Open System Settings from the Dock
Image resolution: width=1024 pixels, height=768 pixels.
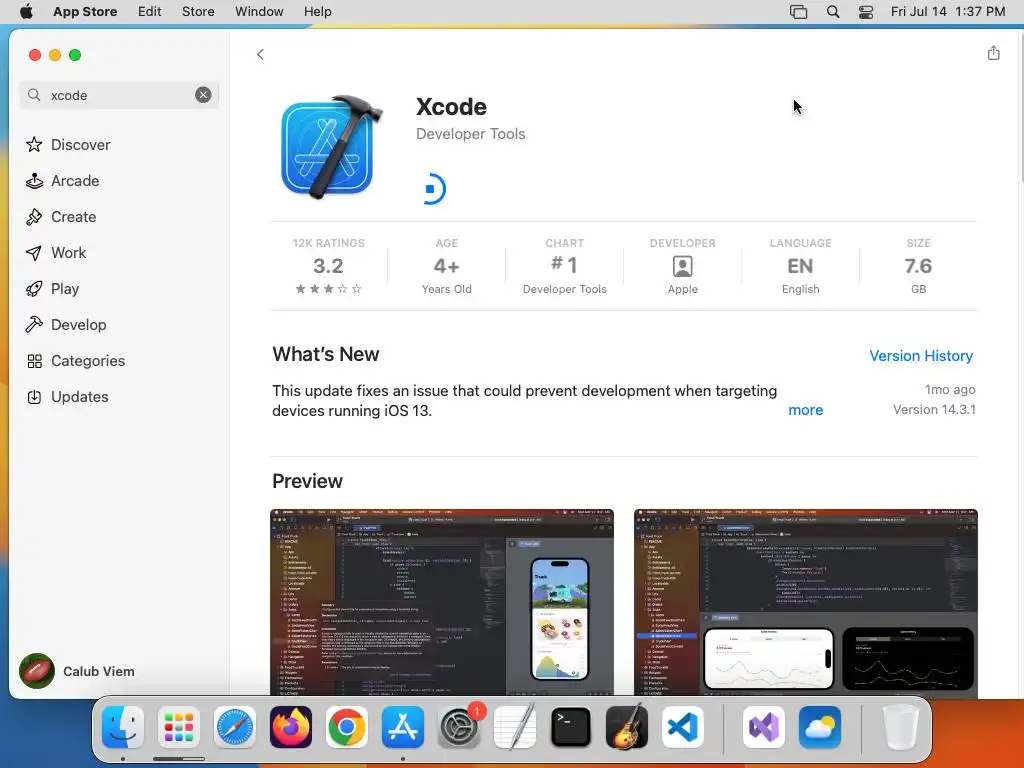tap(459, 726)
